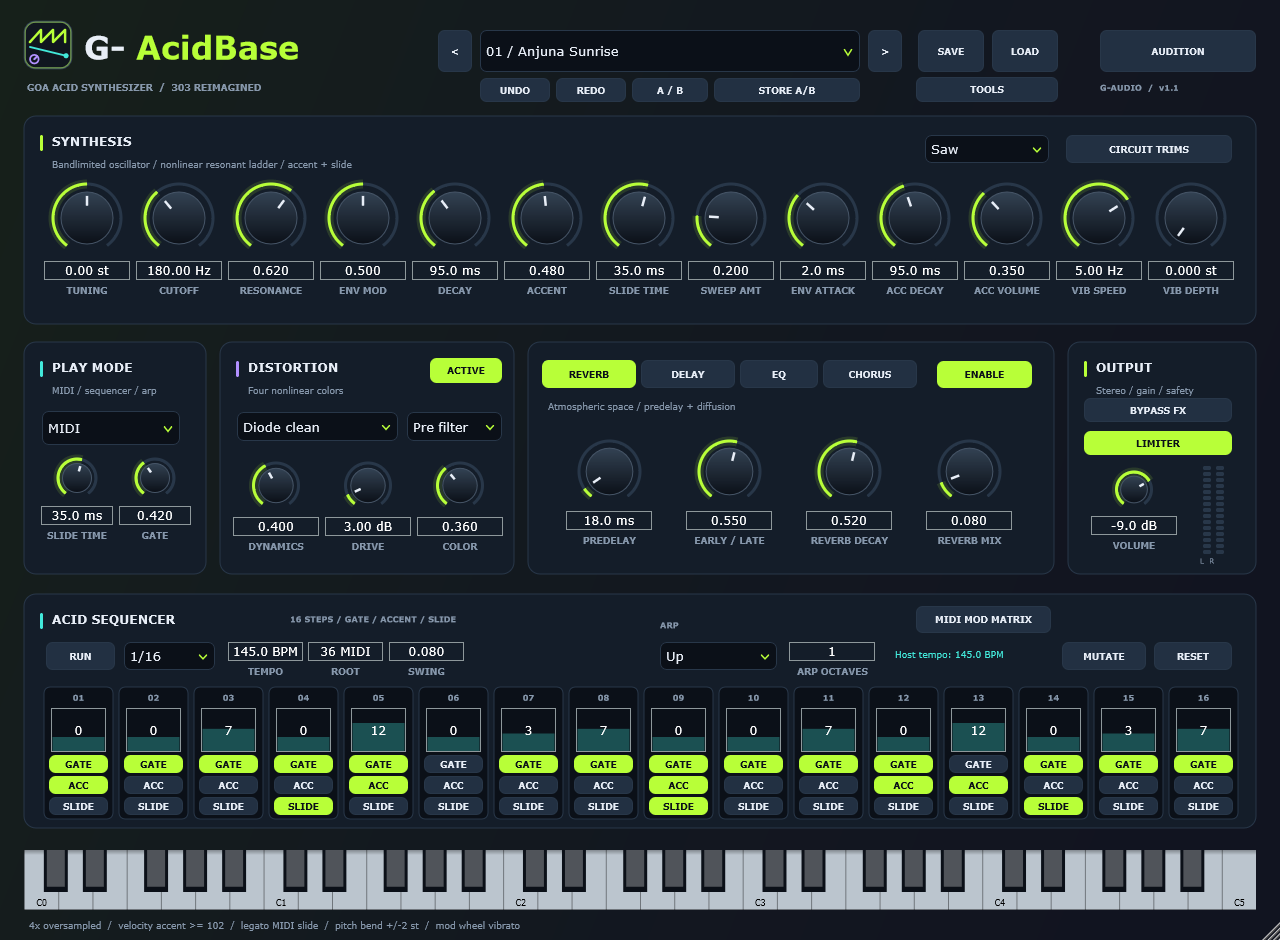
Task: Open the TOOLS menu button
Action: point(987,90)
